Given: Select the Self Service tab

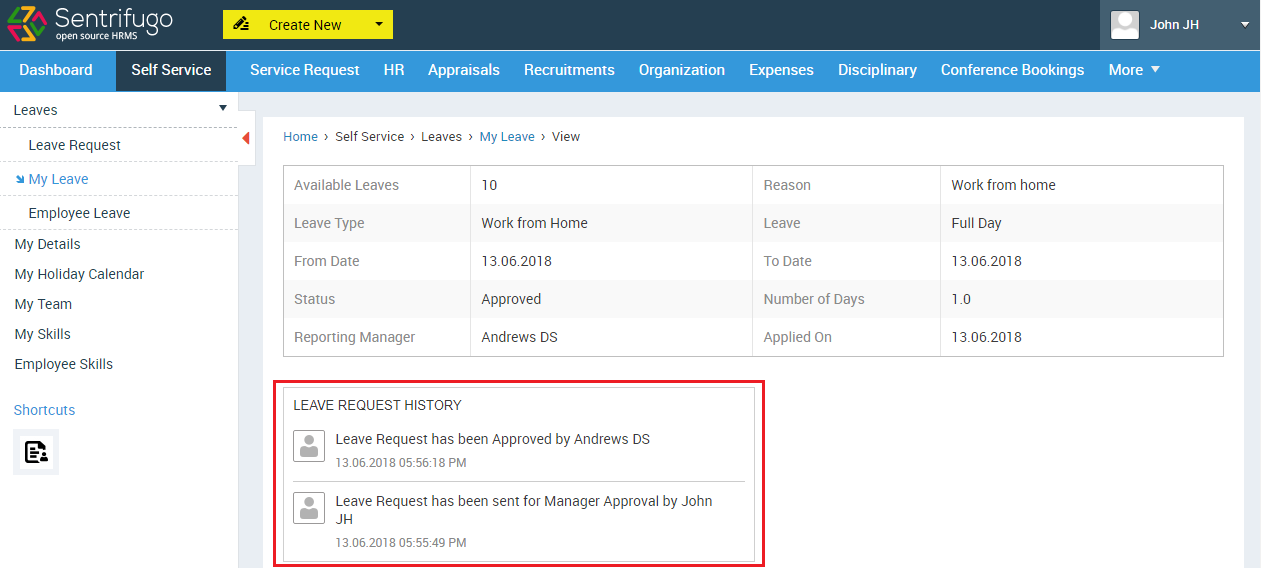Looking at the screenshot, I should [171, 70].
